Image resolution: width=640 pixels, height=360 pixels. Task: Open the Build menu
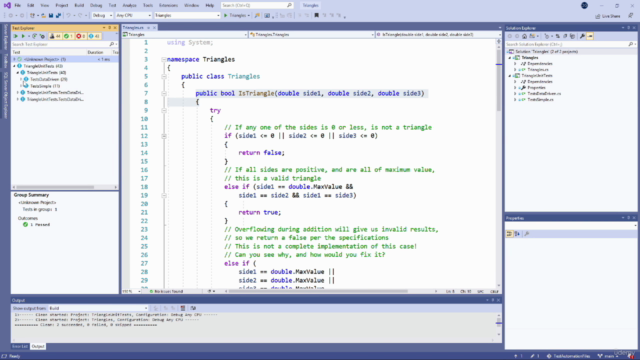point(79,5)
